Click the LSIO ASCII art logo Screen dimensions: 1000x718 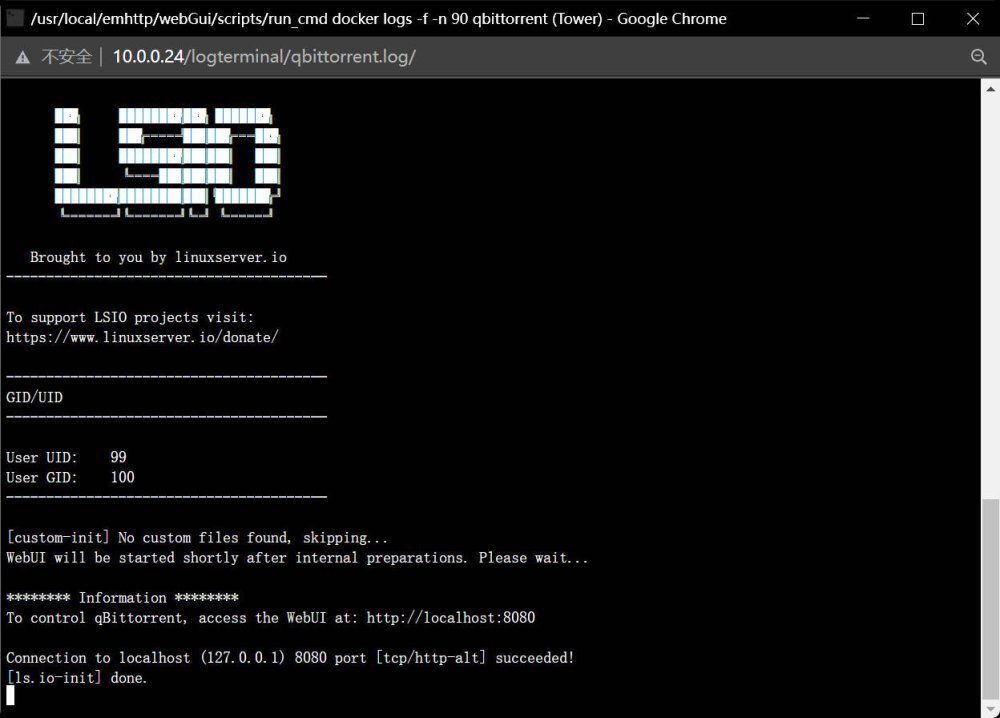click(x=167, y=163)
